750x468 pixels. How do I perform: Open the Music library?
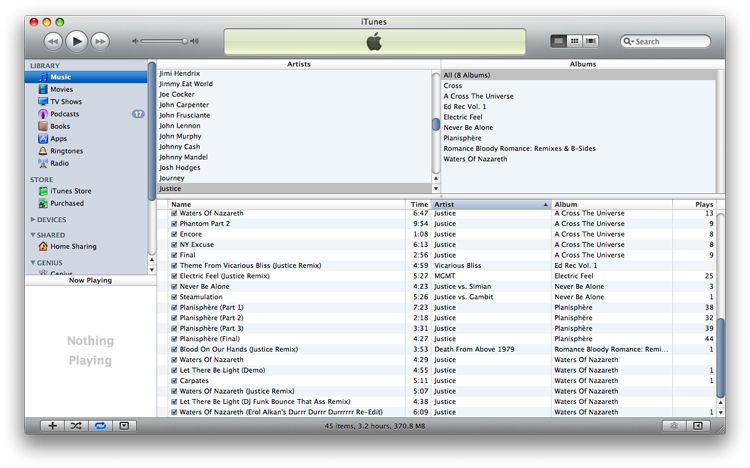(x=86, y=77)
